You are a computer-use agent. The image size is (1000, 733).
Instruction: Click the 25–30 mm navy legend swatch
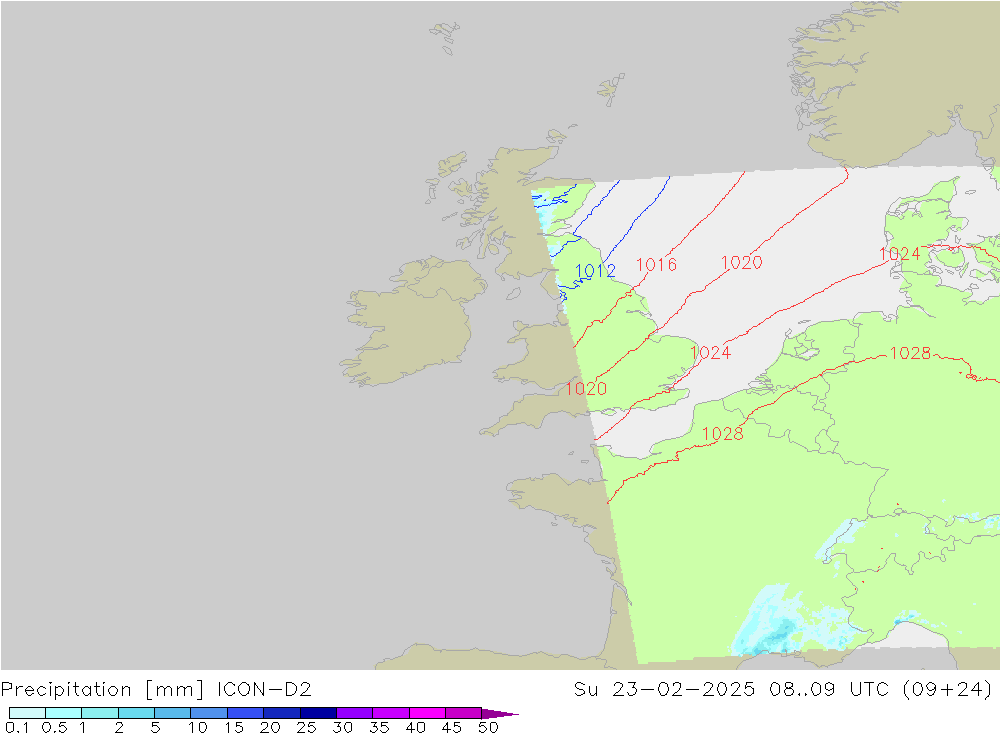pos(318,713)
